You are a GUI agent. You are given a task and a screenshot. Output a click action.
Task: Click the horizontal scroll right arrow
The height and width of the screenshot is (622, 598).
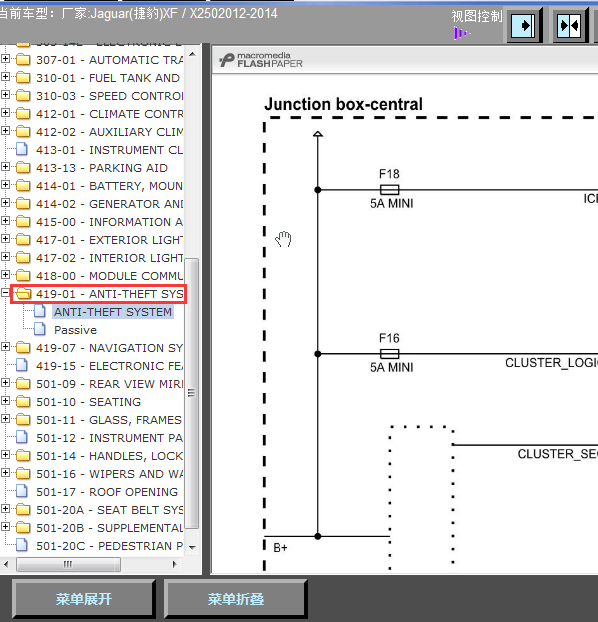pyautogui.click(x=175, y=564)
